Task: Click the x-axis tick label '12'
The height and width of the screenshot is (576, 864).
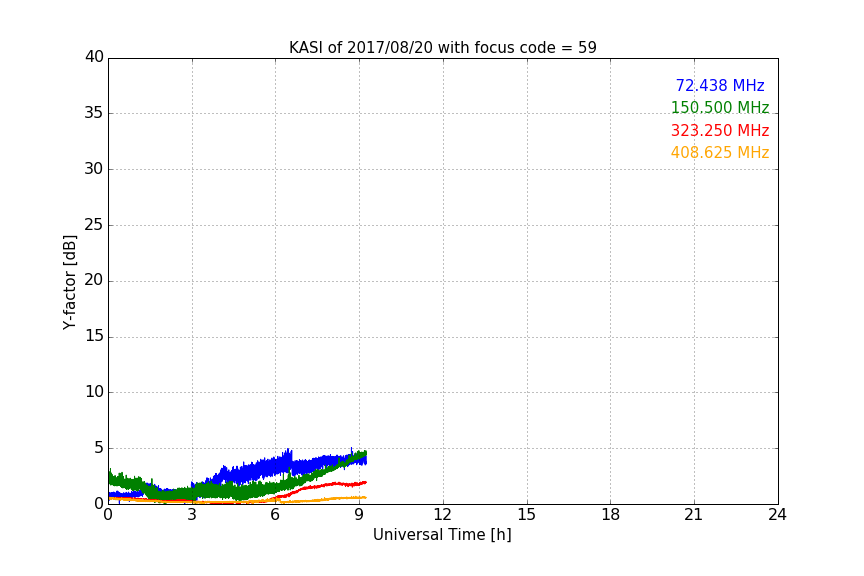Action: click(443, 515)
